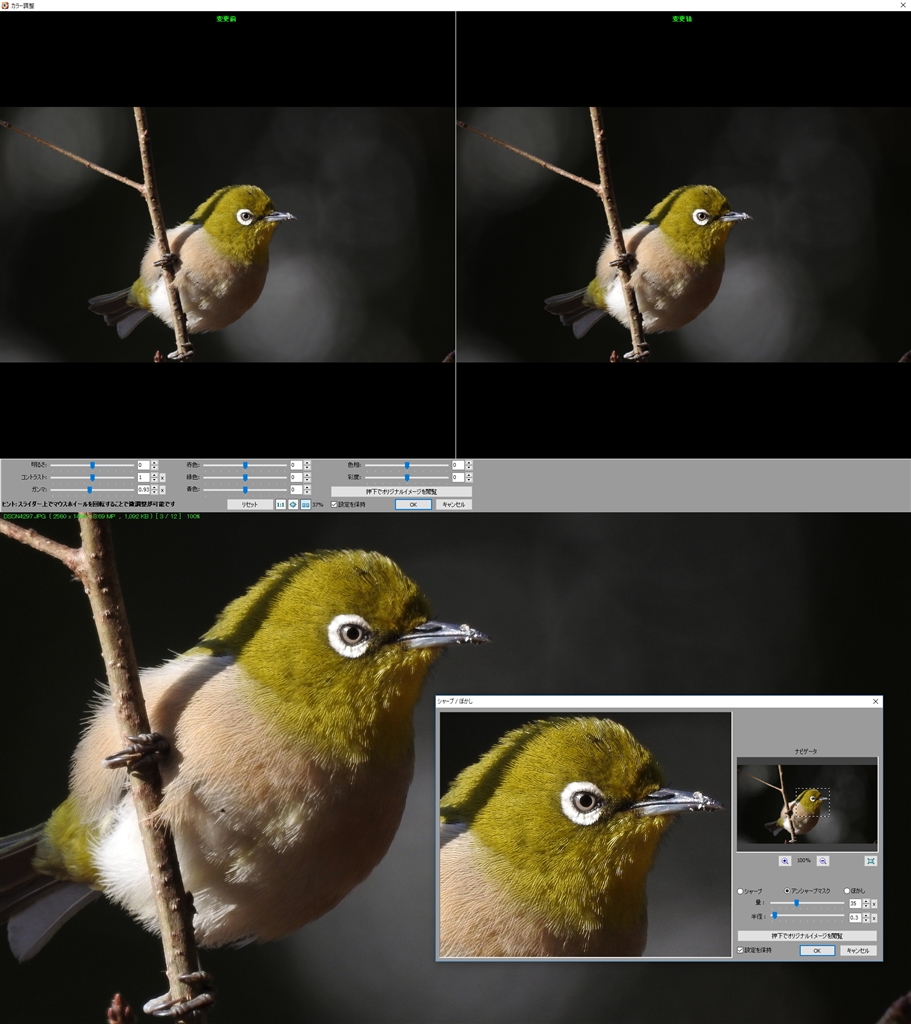Click the blue value stepper arrows
This screenshot has width=911, height=1024.
pyautogui.click(x=307, y=490)
